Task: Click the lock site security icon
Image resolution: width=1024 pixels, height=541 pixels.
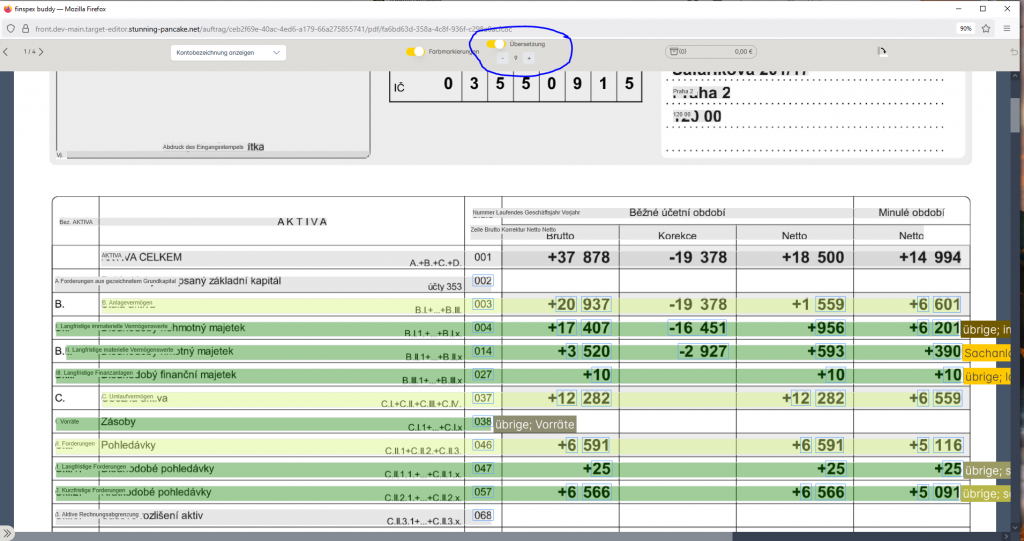Action: (x=26, y=29)
